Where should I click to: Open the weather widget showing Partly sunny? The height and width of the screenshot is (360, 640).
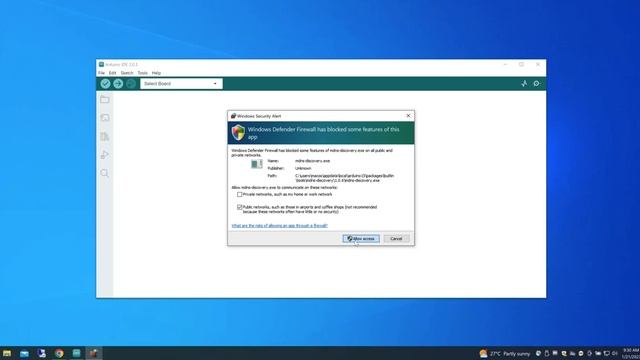point(504,353)
